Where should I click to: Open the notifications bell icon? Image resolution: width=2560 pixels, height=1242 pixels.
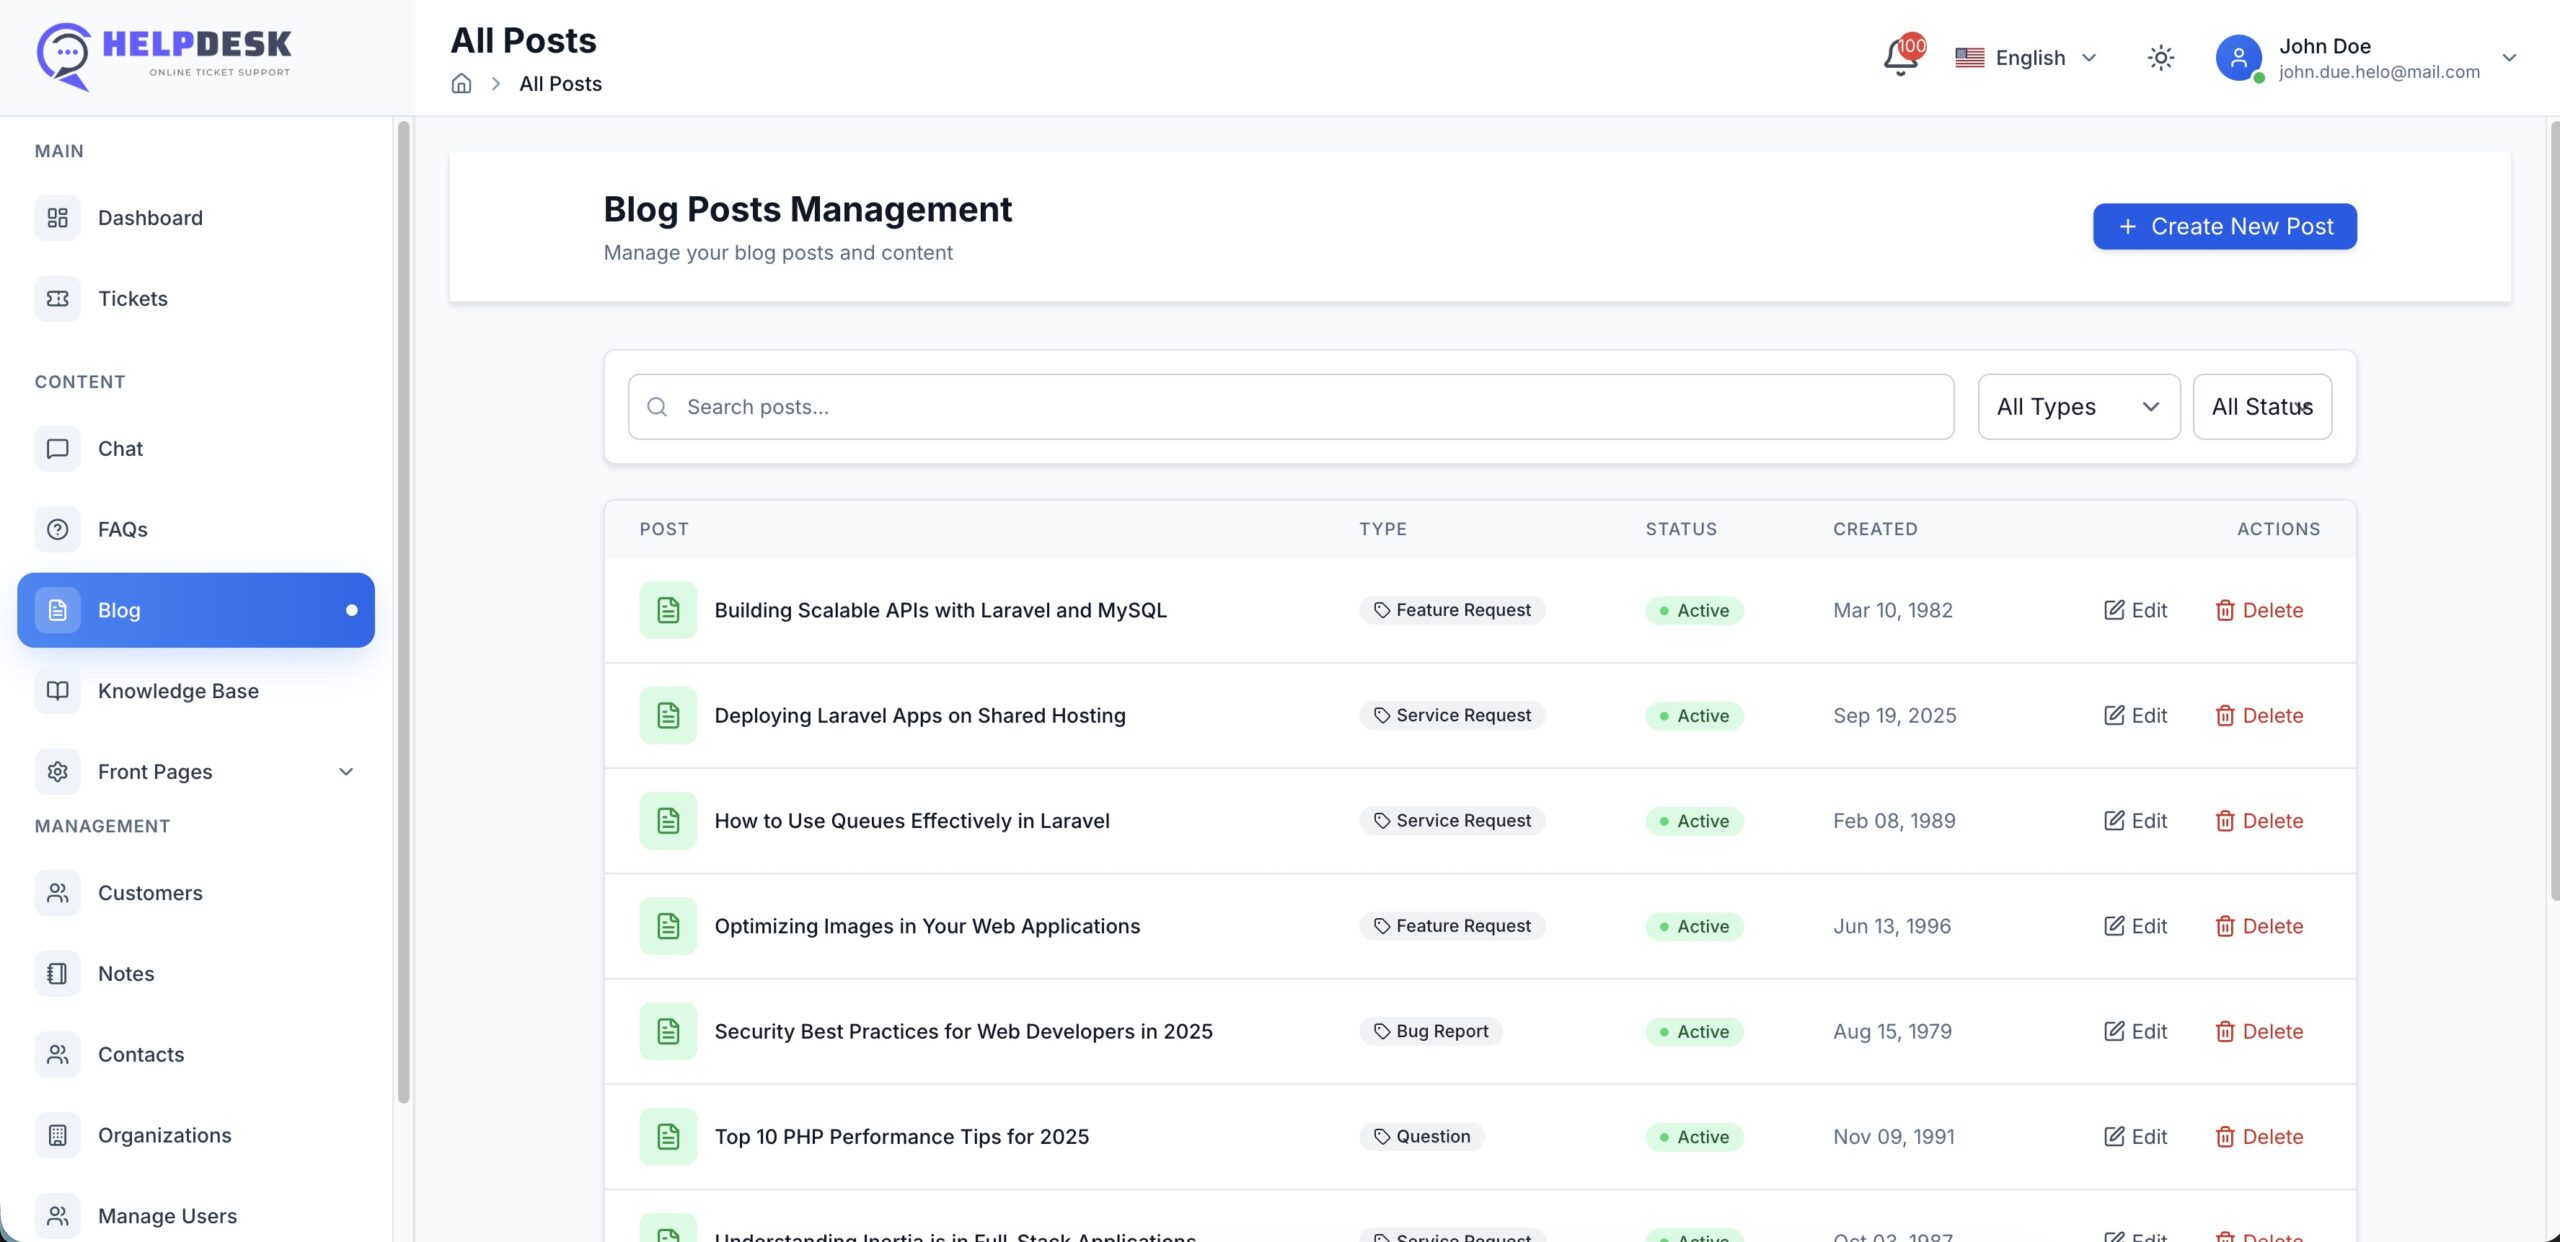click(x=1900, y=58)
